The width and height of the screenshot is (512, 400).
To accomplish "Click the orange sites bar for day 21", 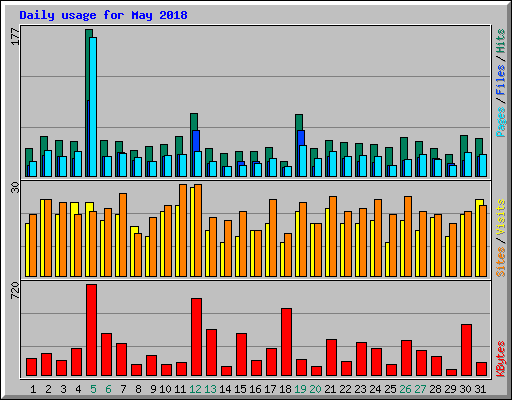I will point(333,236).
